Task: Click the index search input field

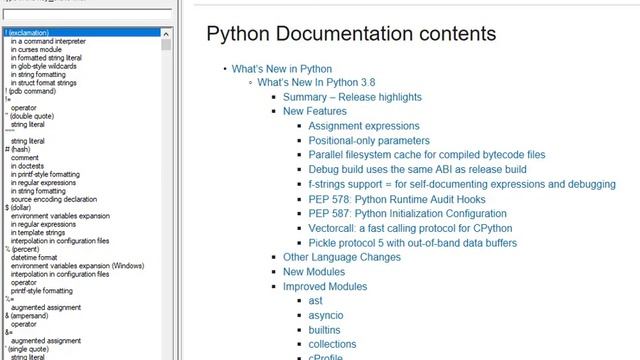Action: coord(87,15)
